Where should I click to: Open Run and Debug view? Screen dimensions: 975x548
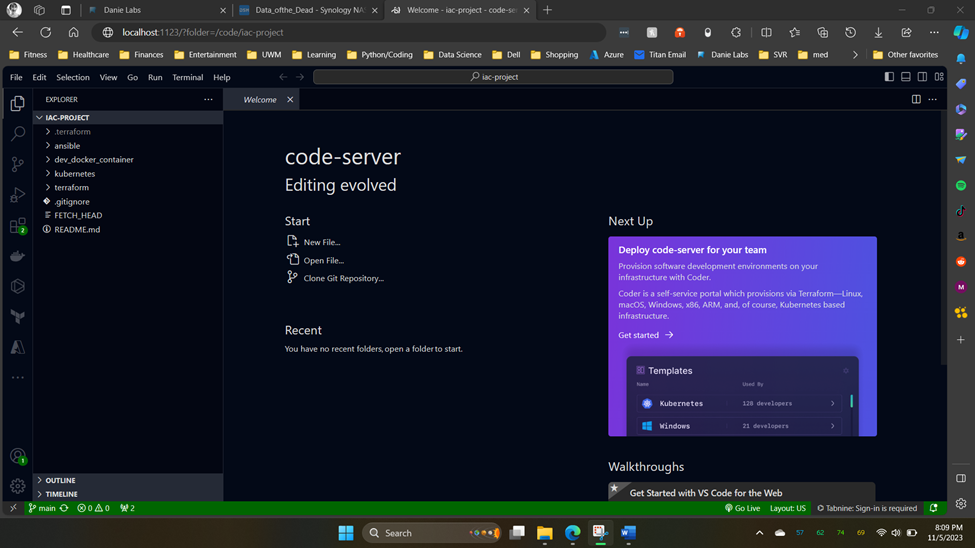click(17, 195)
